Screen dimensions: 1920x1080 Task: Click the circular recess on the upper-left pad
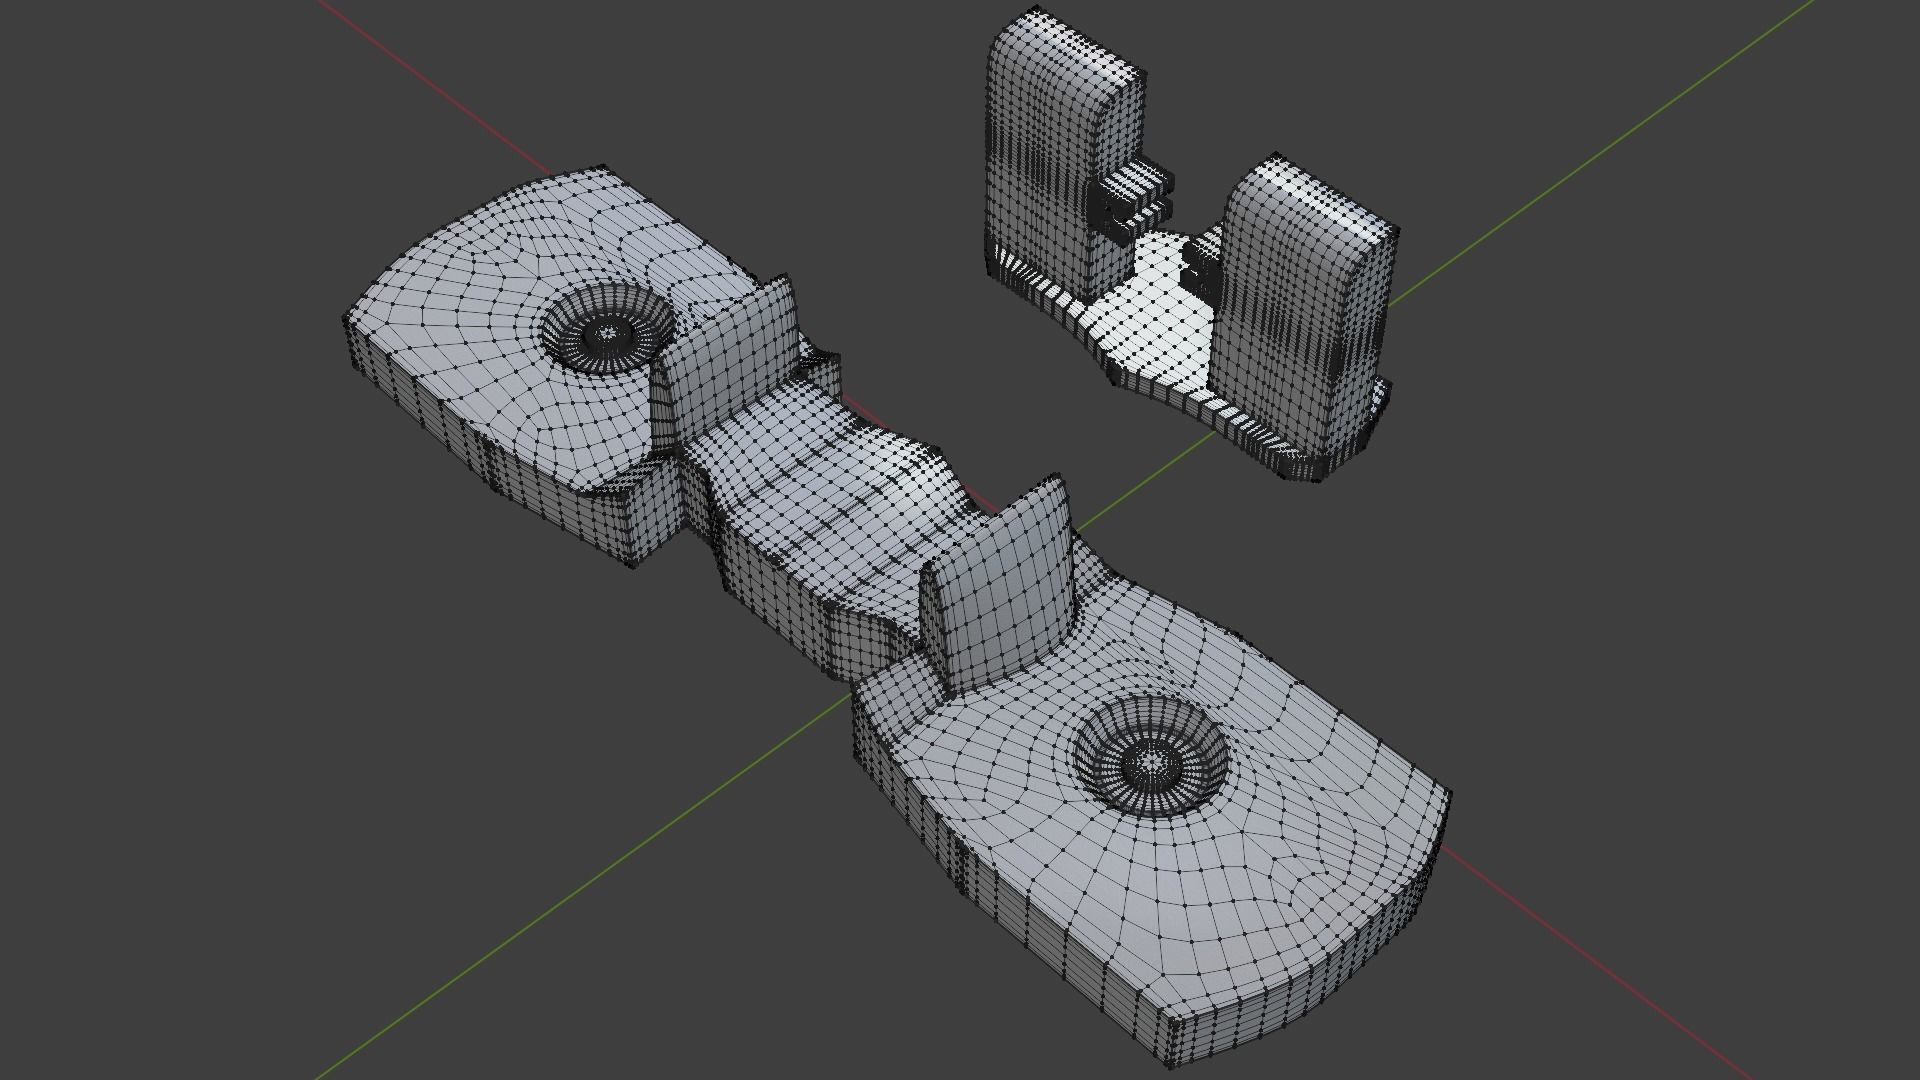[608, 328]
